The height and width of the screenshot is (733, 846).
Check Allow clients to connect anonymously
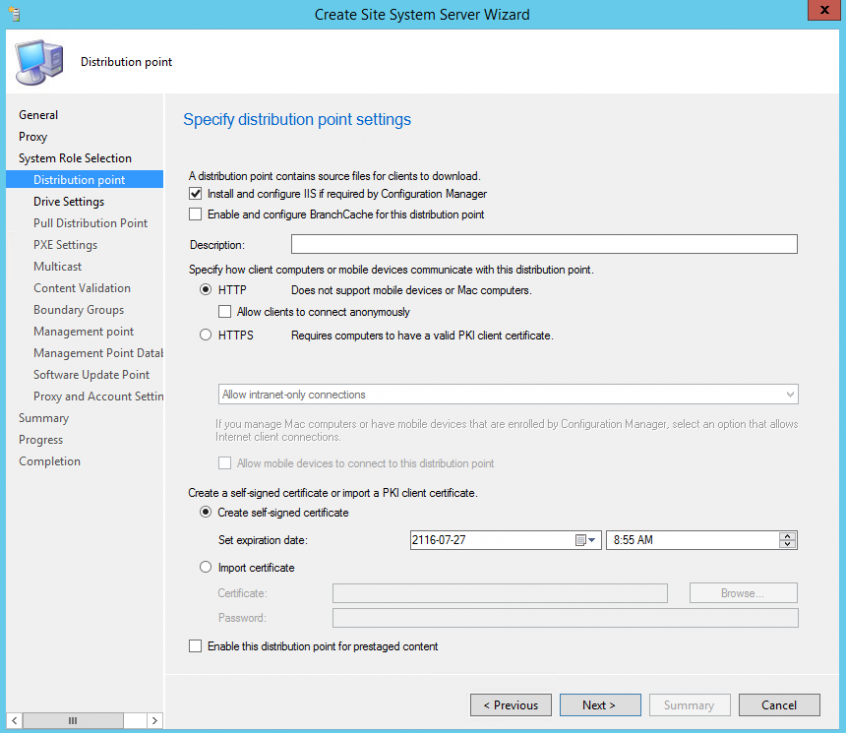pos(227,313)
